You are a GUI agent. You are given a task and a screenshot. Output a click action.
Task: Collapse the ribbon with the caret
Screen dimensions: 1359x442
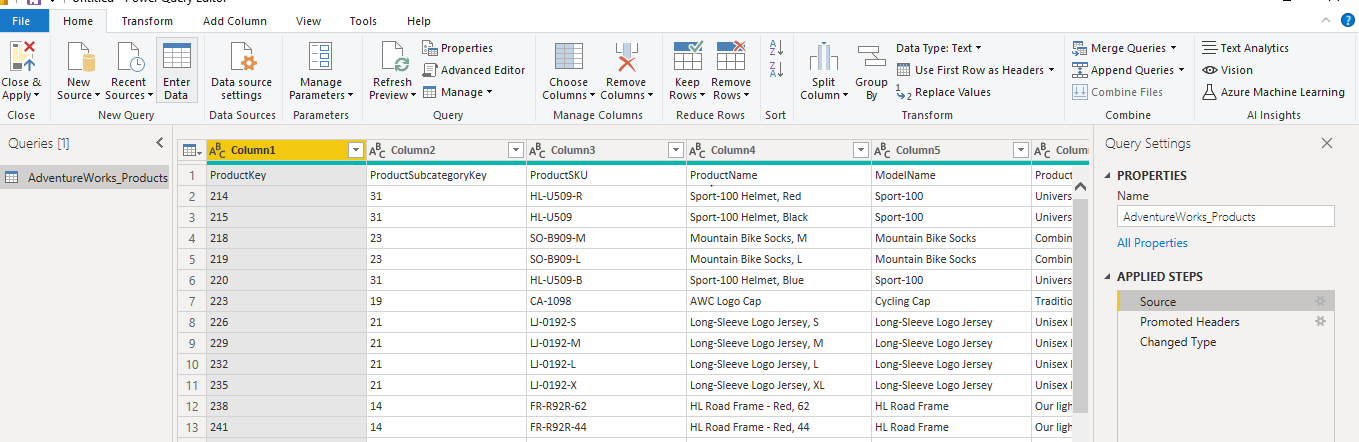(1324, 21)
